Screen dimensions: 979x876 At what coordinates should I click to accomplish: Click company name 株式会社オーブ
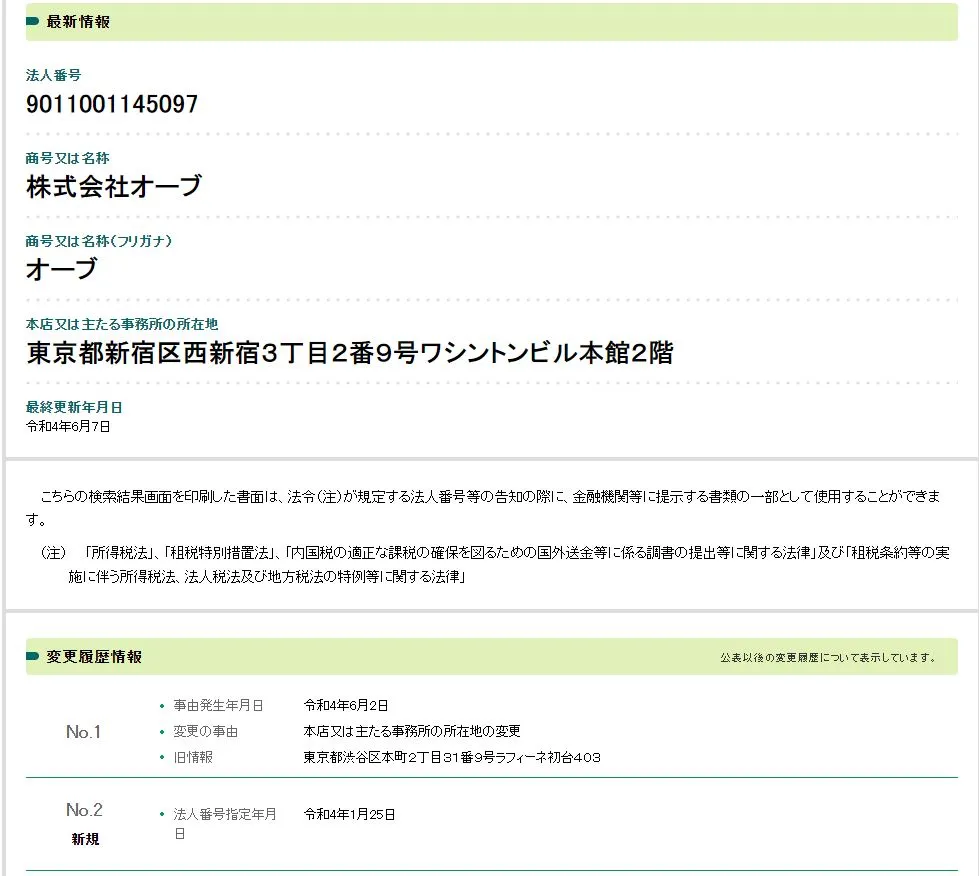(x=114, y=186)
